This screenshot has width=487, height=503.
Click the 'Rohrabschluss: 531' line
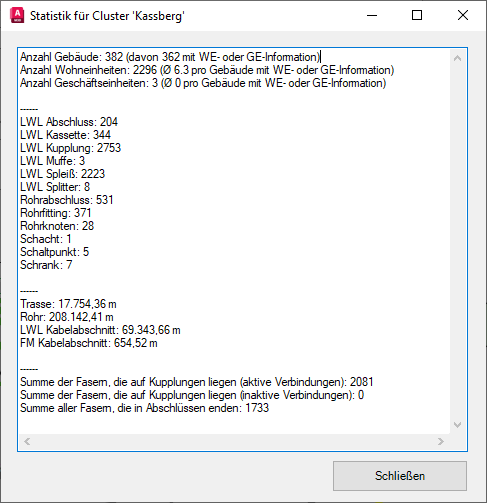click(x=67, y=200)
